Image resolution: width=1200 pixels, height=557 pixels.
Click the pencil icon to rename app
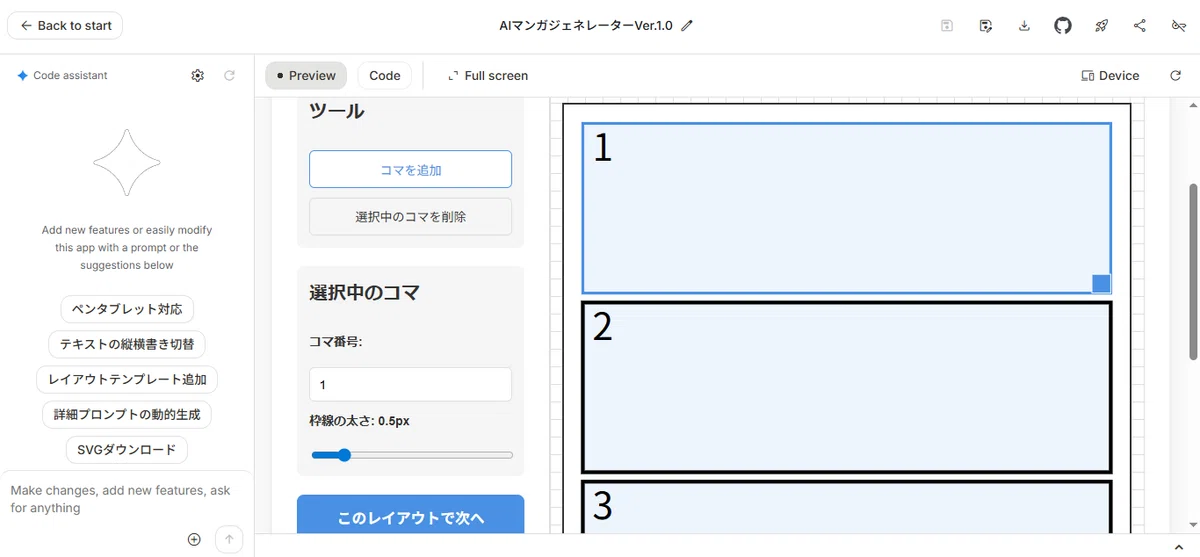(687, 26)
